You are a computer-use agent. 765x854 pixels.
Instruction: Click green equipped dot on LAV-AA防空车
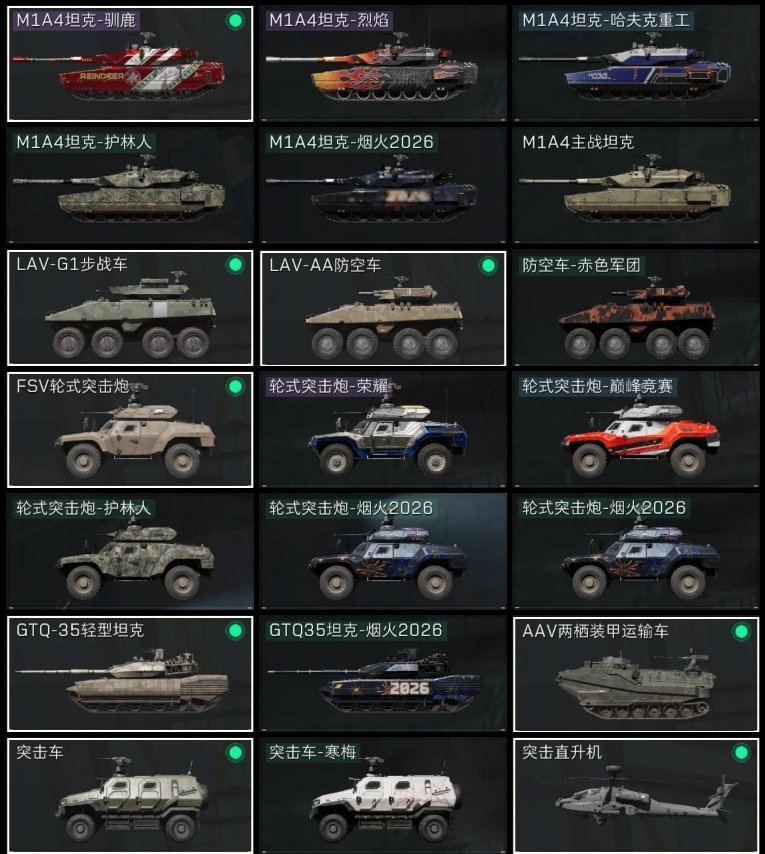pyautogui.click(x=488, y=266)
